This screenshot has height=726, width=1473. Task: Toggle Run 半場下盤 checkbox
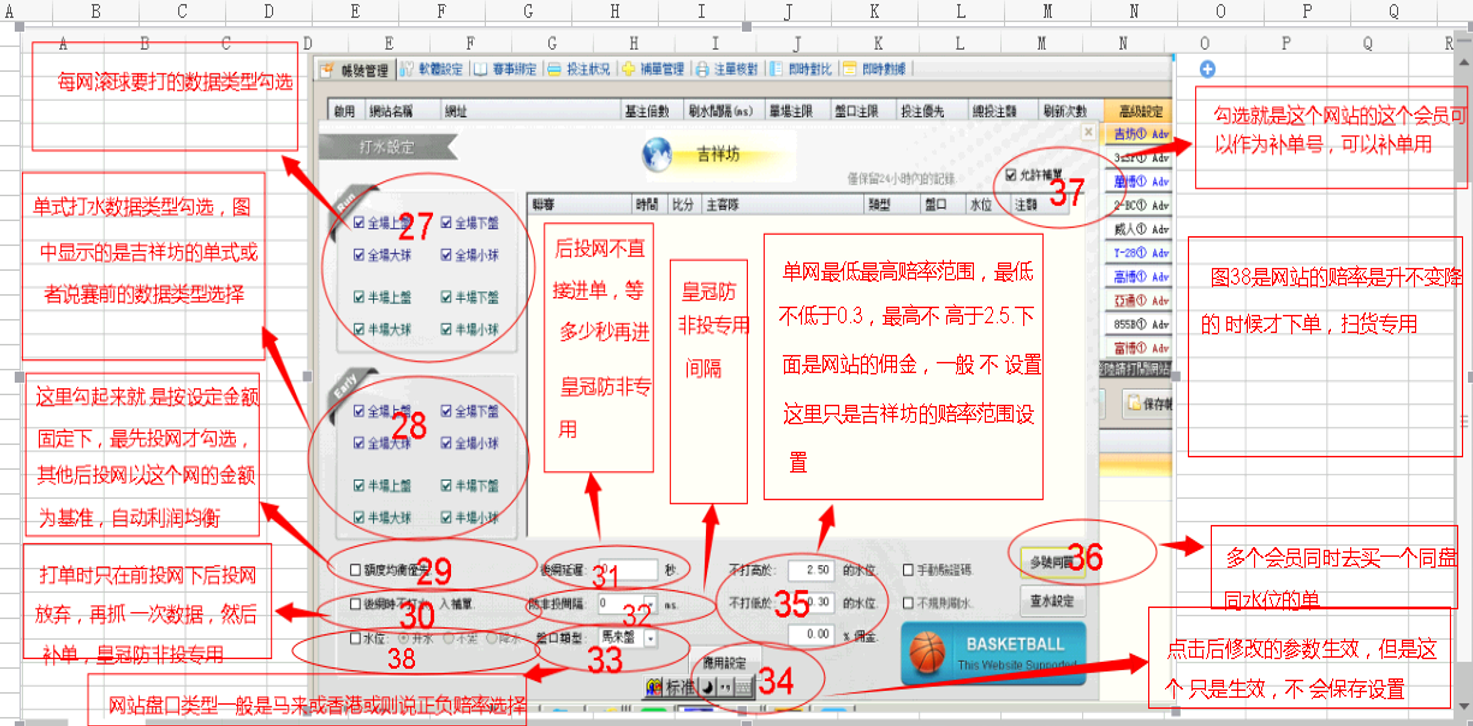pyautogui.click(x=446, y=297)
